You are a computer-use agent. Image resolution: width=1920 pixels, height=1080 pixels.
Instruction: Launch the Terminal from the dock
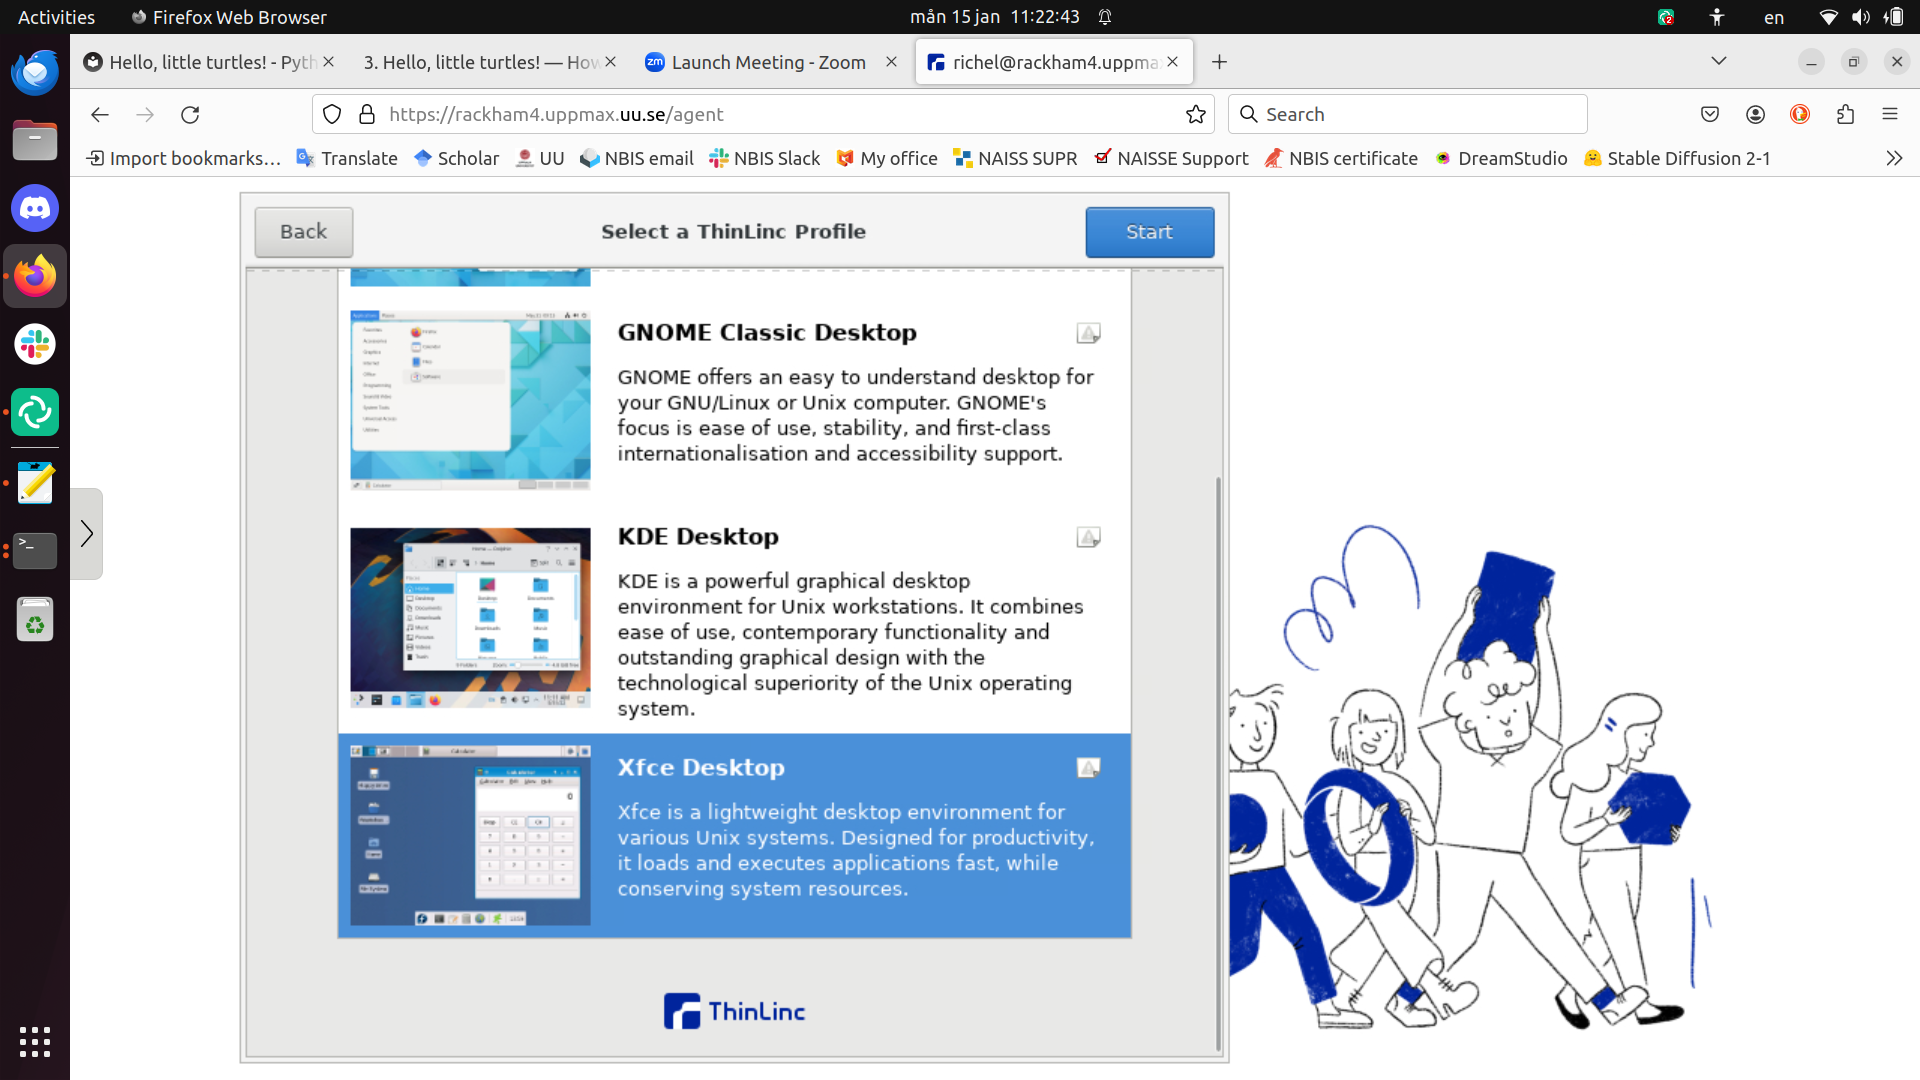tap(35, 551)
